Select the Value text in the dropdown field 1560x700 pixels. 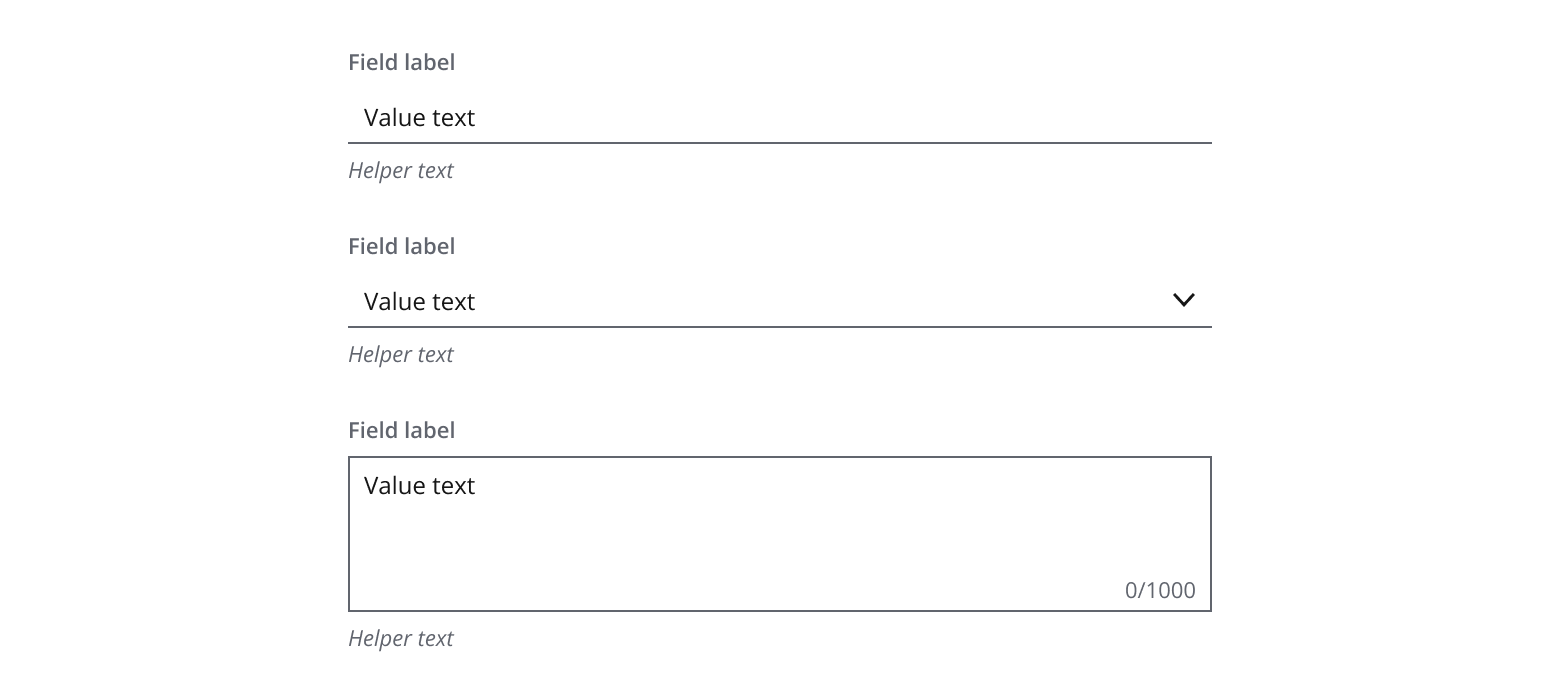pos(419,301)
